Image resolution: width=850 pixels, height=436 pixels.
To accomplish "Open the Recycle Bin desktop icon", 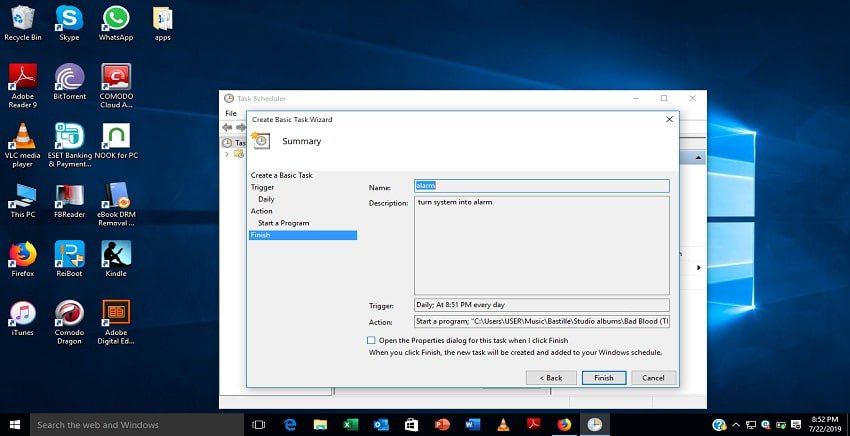I will (23, 23).
